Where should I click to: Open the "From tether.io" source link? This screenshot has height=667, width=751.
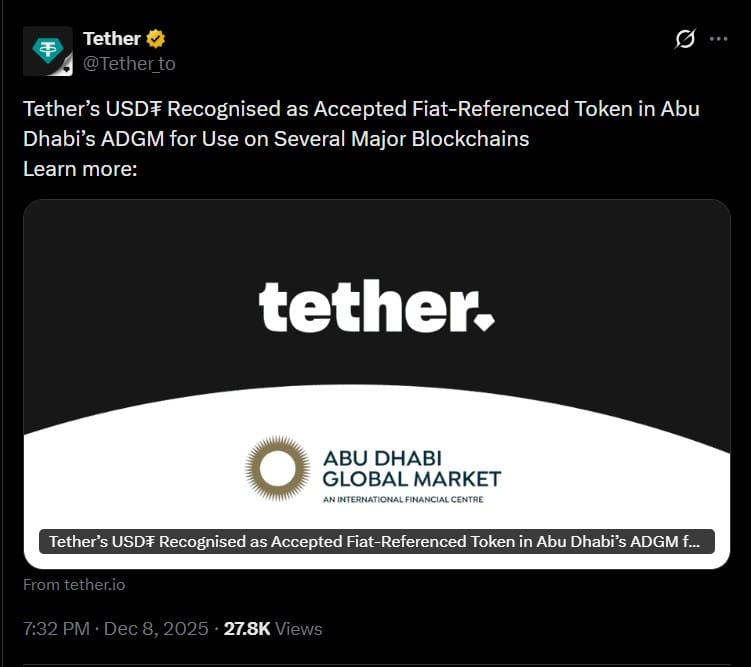pyautogui.click(x=74, y=585)
